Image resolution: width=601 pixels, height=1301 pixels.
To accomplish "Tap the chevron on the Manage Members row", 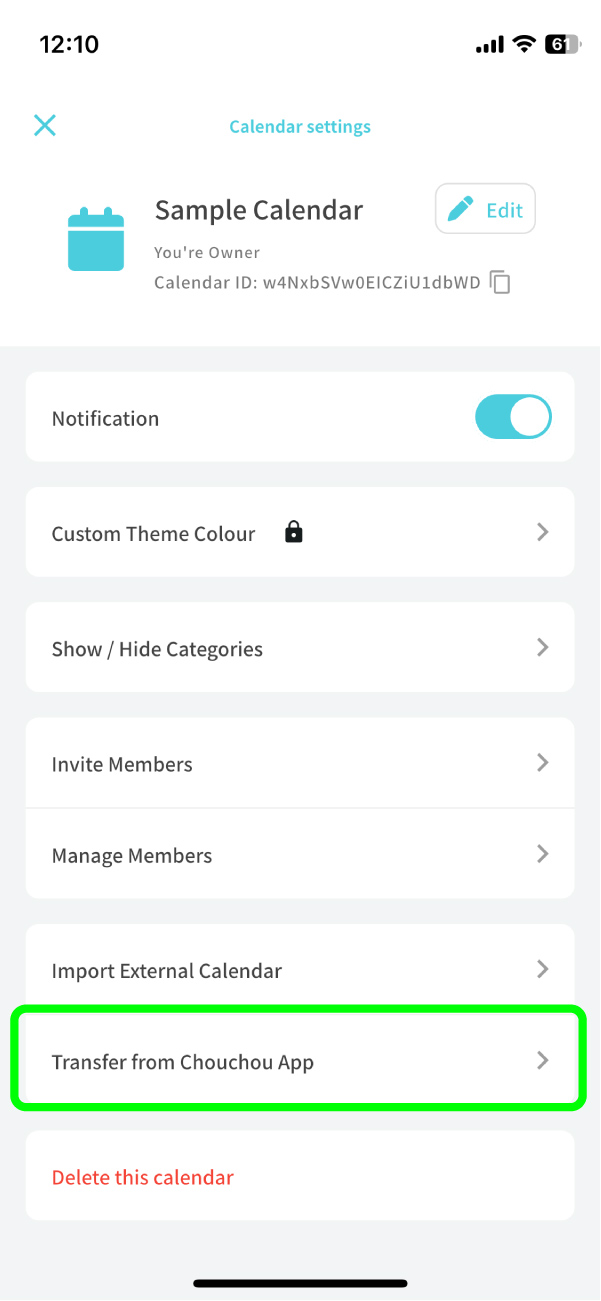I will [543, 854].
